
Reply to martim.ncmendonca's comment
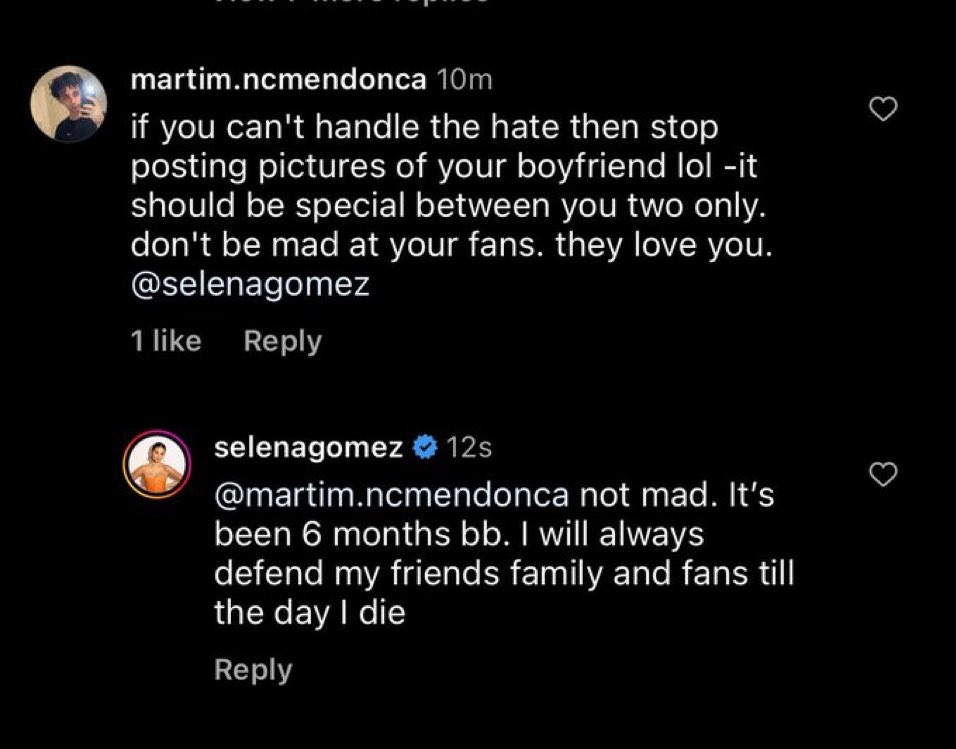pyautogui.click(x=283, y=341)
